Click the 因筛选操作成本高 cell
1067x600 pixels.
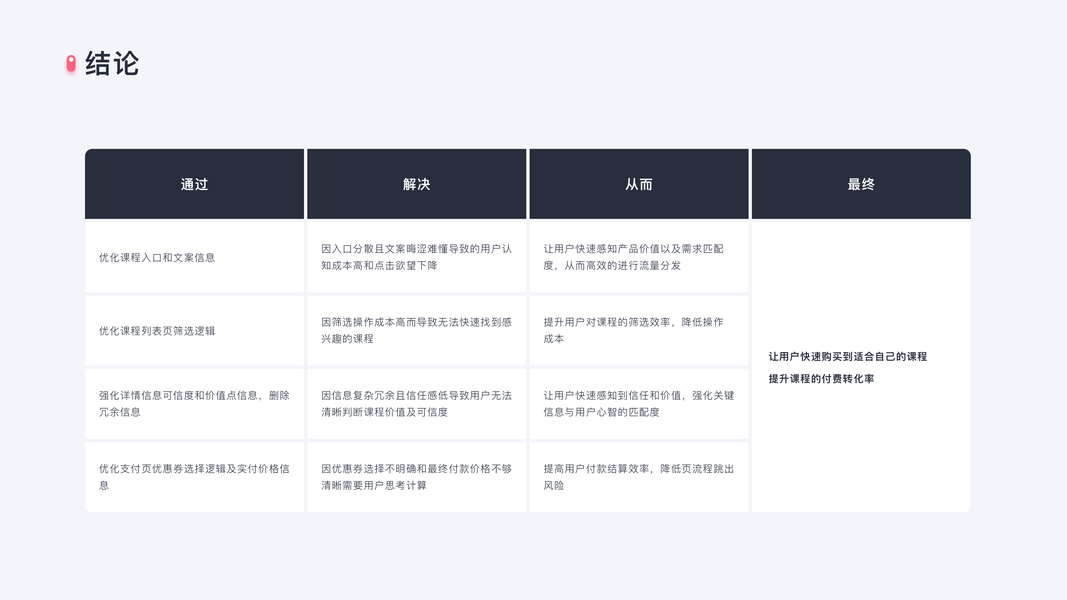coord(416,330)
